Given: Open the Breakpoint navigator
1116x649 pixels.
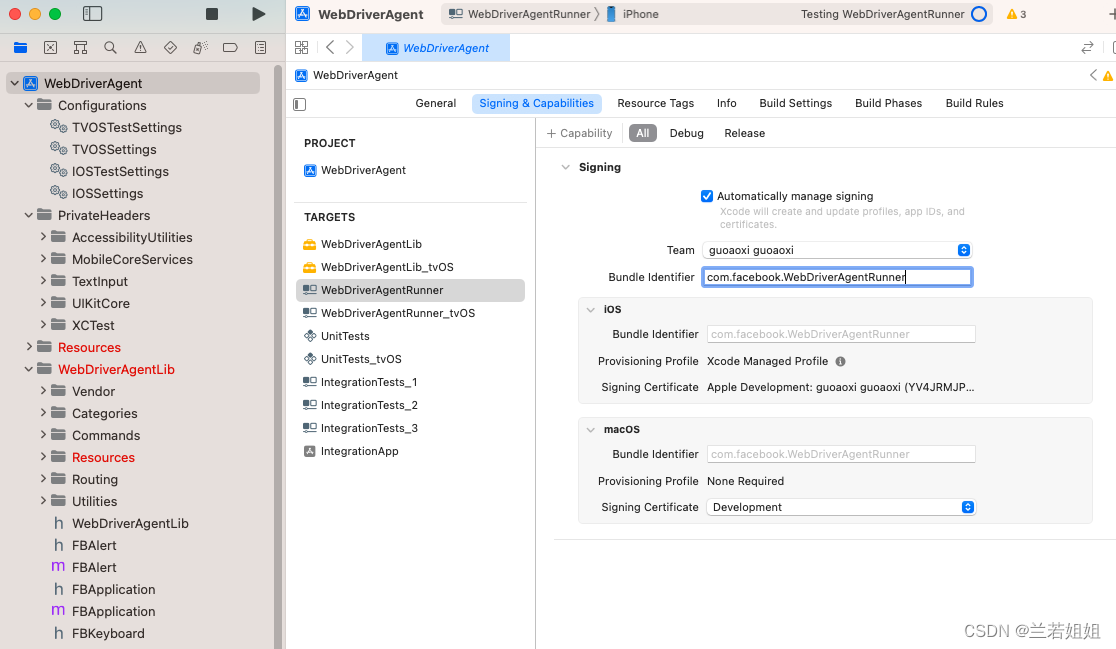Looking at the screenshot, I should coord(230,48).
